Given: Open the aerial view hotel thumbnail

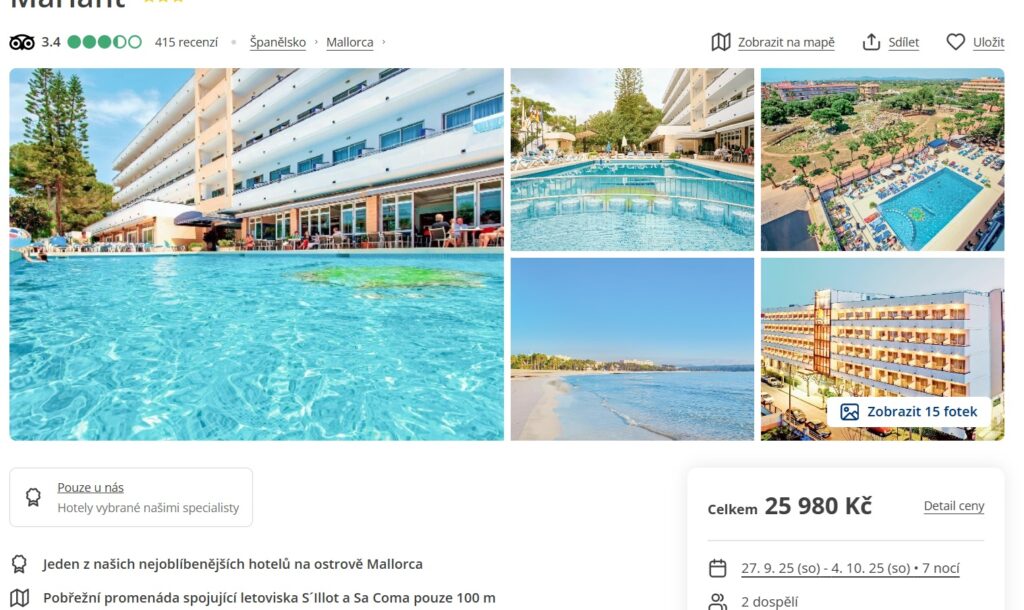Looking at the screenshot, I should tap(882, 159).
